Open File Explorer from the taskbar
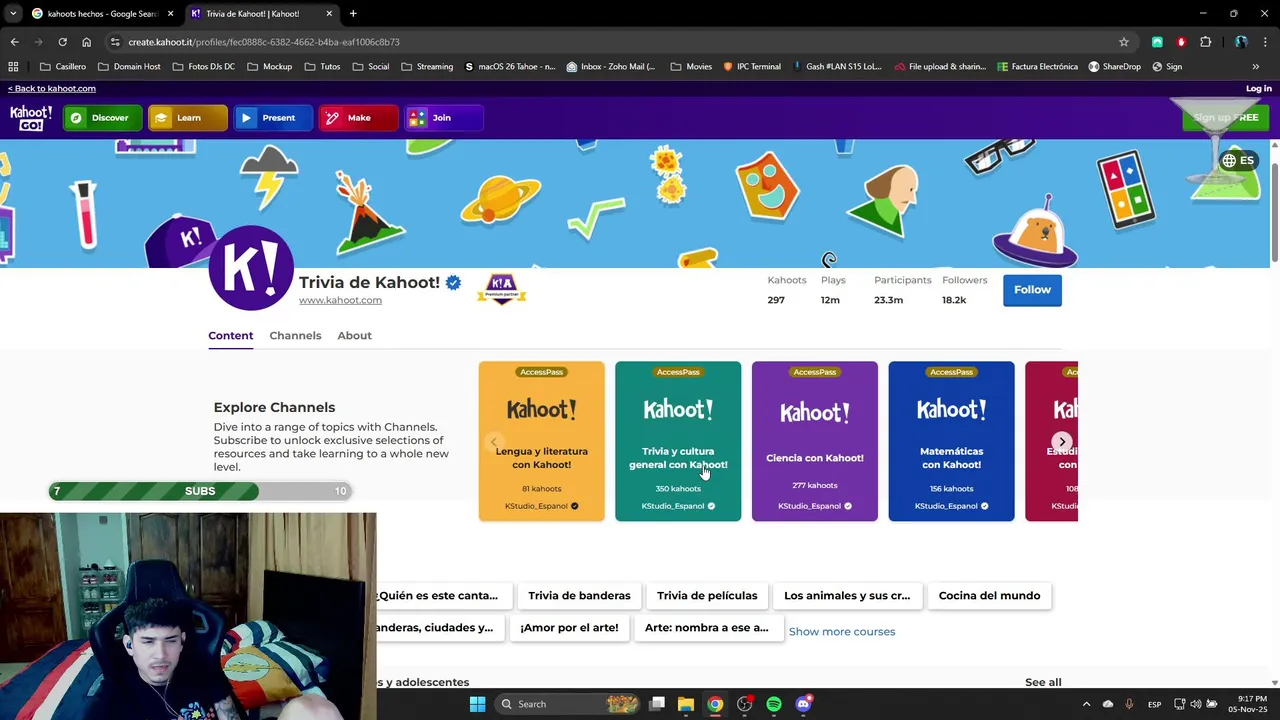Viewport: 1280px width, 720px height. pyautogui.click(x=685, y=704)
